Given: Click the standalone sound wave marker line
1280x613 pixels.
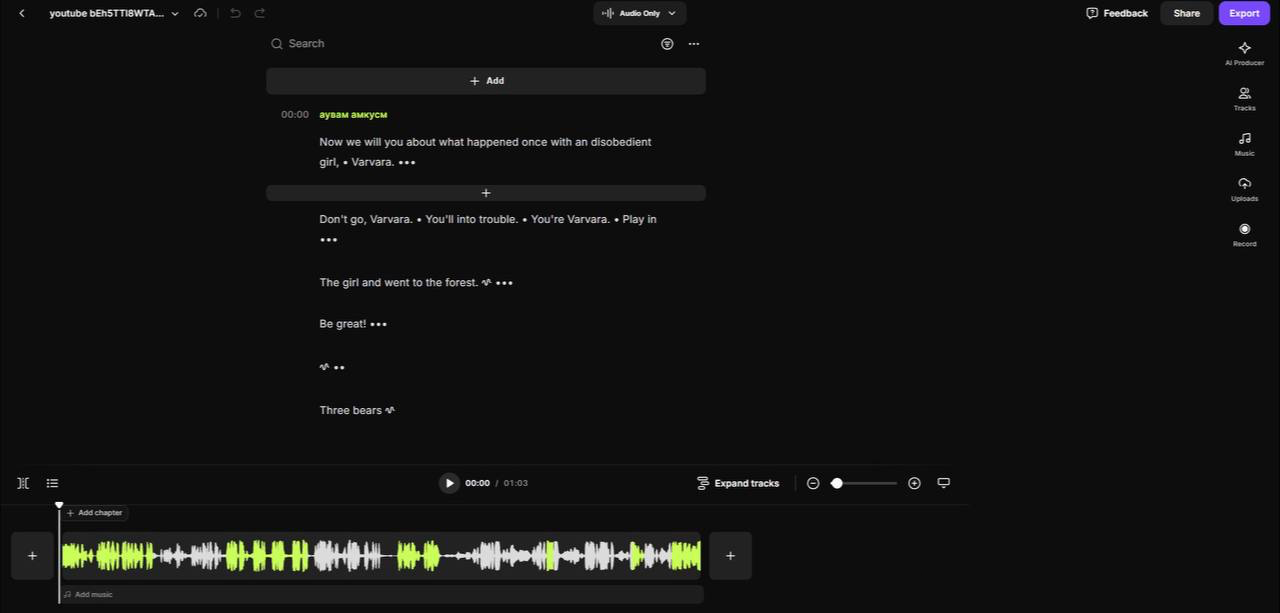Looking at the screenshot, I should coord(324,367).
